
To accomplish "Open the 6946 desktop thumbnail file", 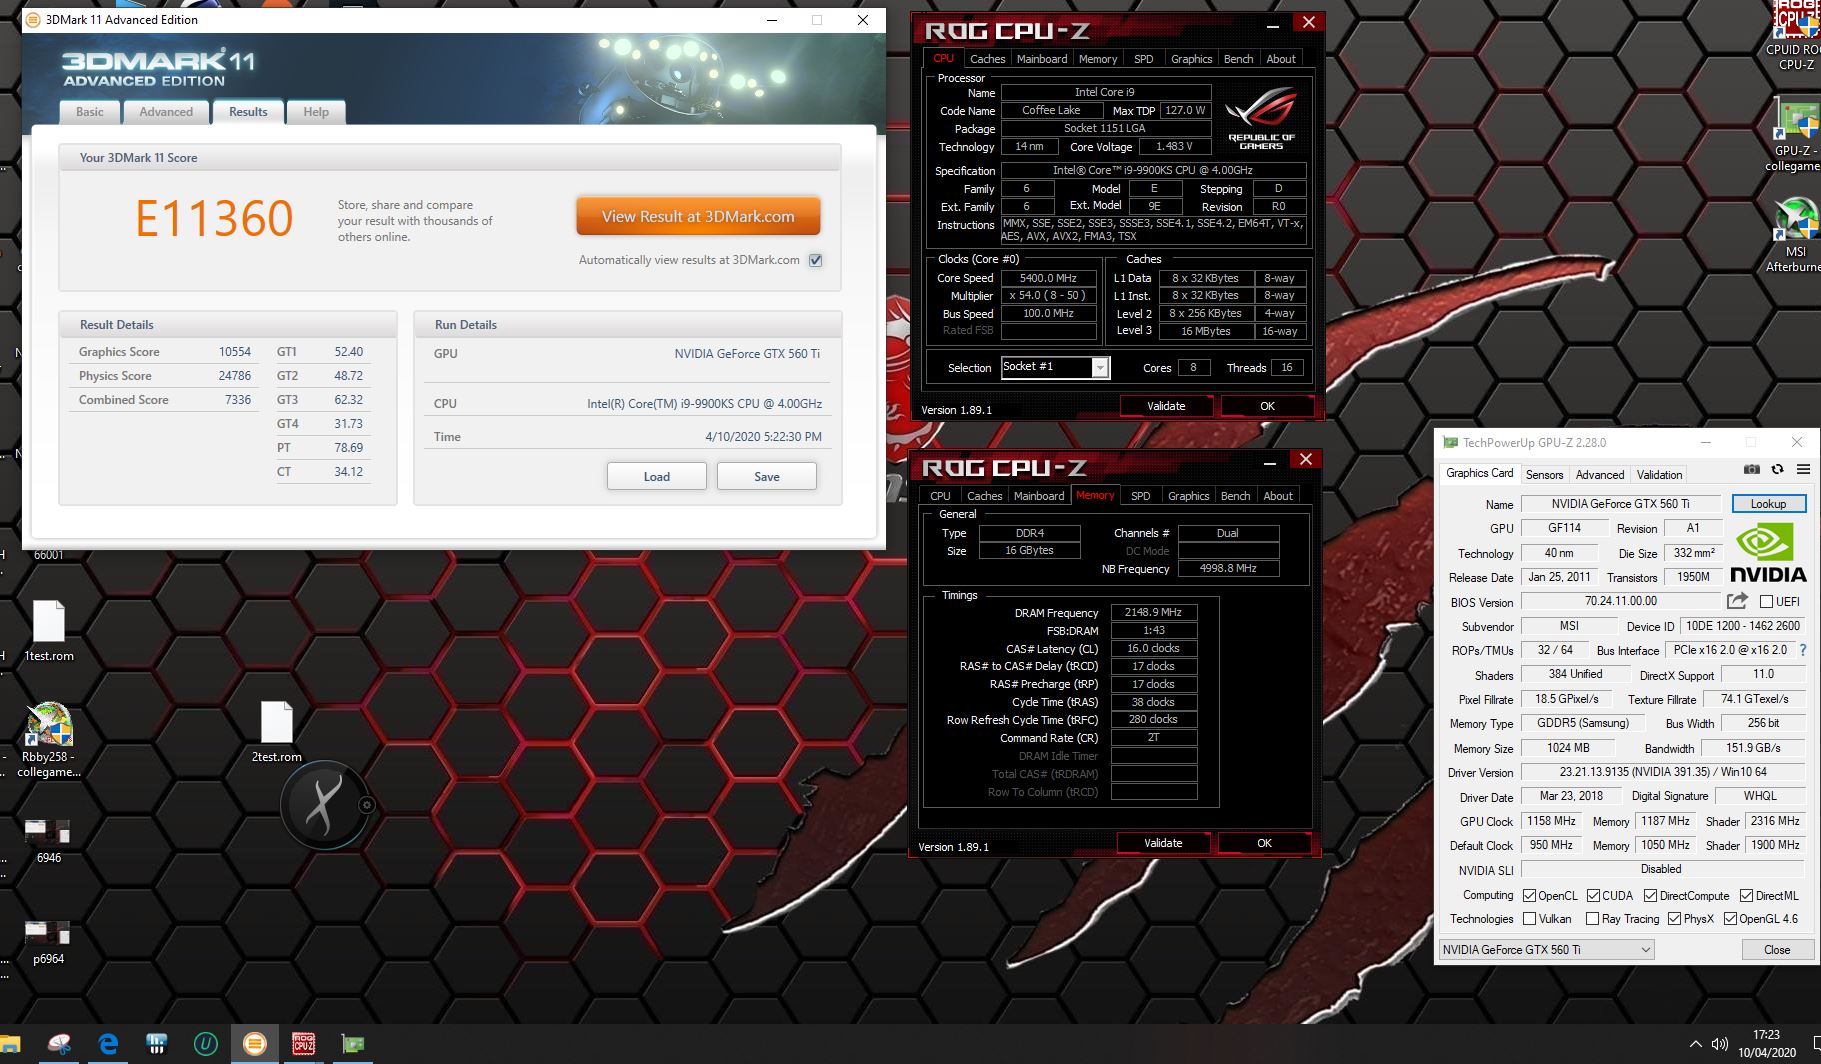I will 49,841.
